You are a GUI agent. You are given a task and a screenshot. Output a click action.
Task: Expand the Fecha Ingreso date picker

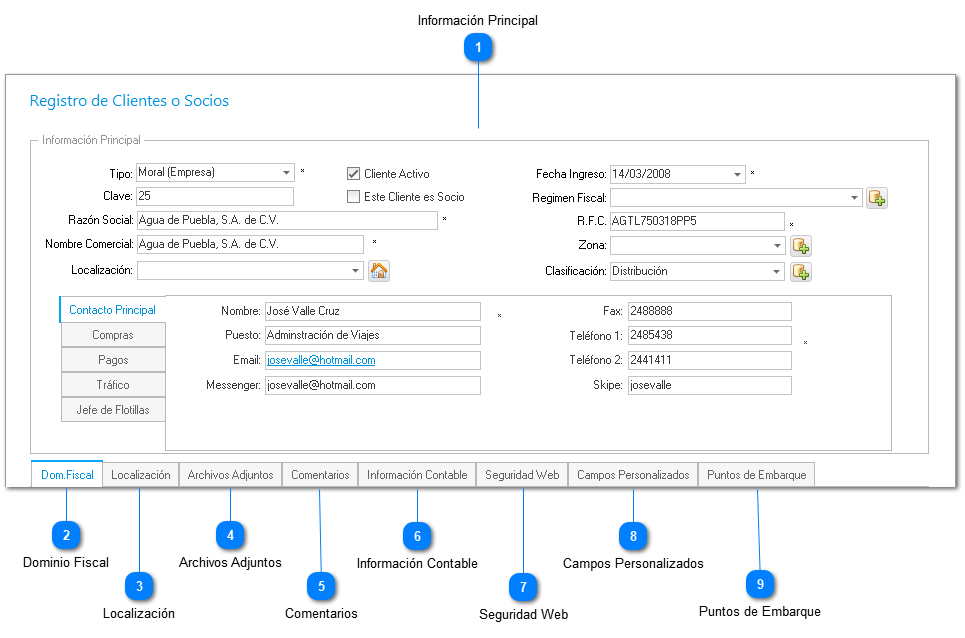737,174
